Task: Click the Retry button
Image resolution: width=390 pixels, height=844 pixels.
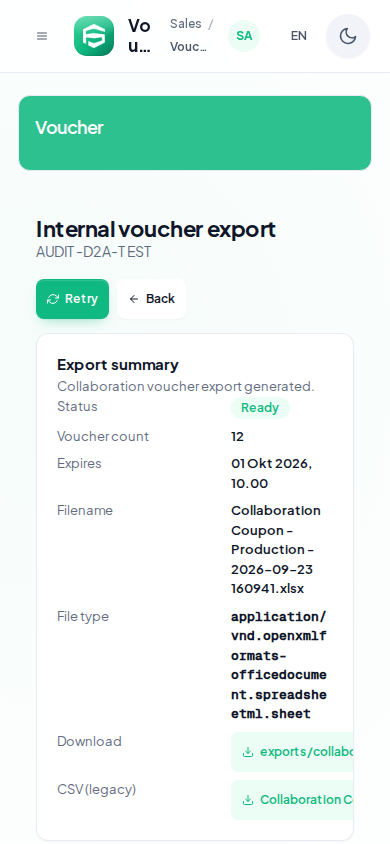Action: (x=73, y=299)
